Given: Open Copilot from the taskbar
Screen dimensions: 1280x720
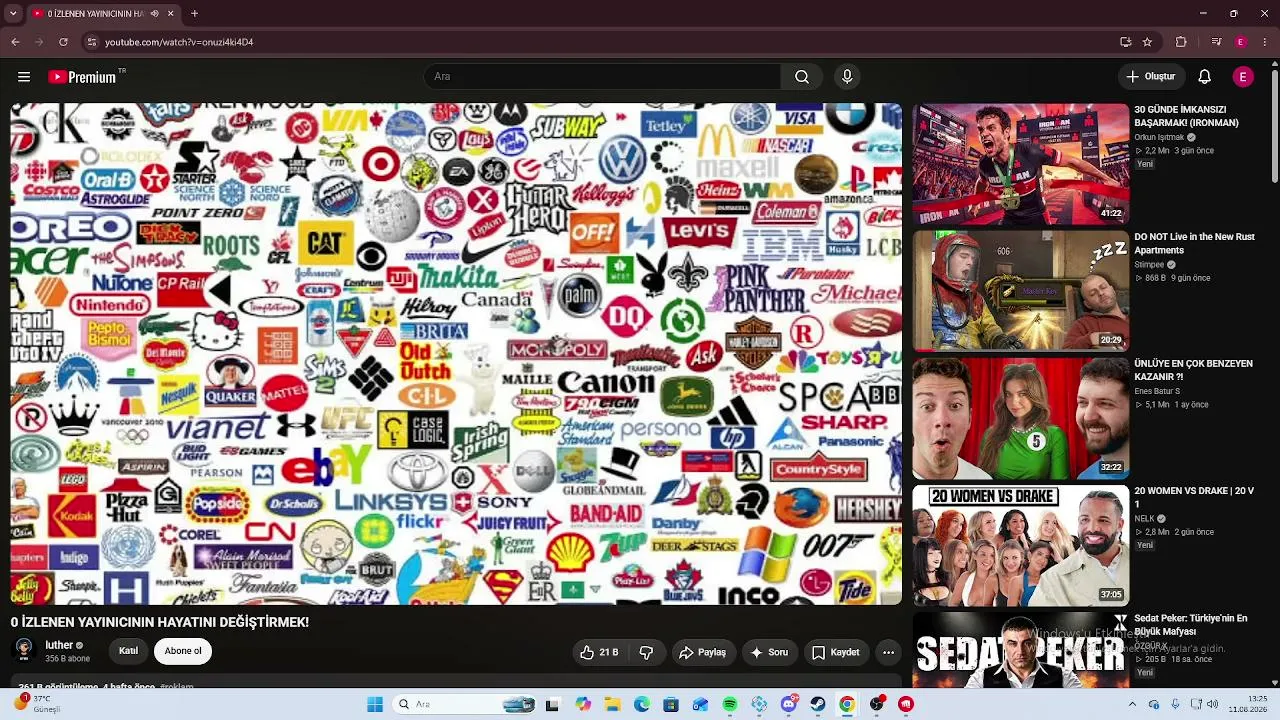Looking at the screenshot, I should click(583, 704).
